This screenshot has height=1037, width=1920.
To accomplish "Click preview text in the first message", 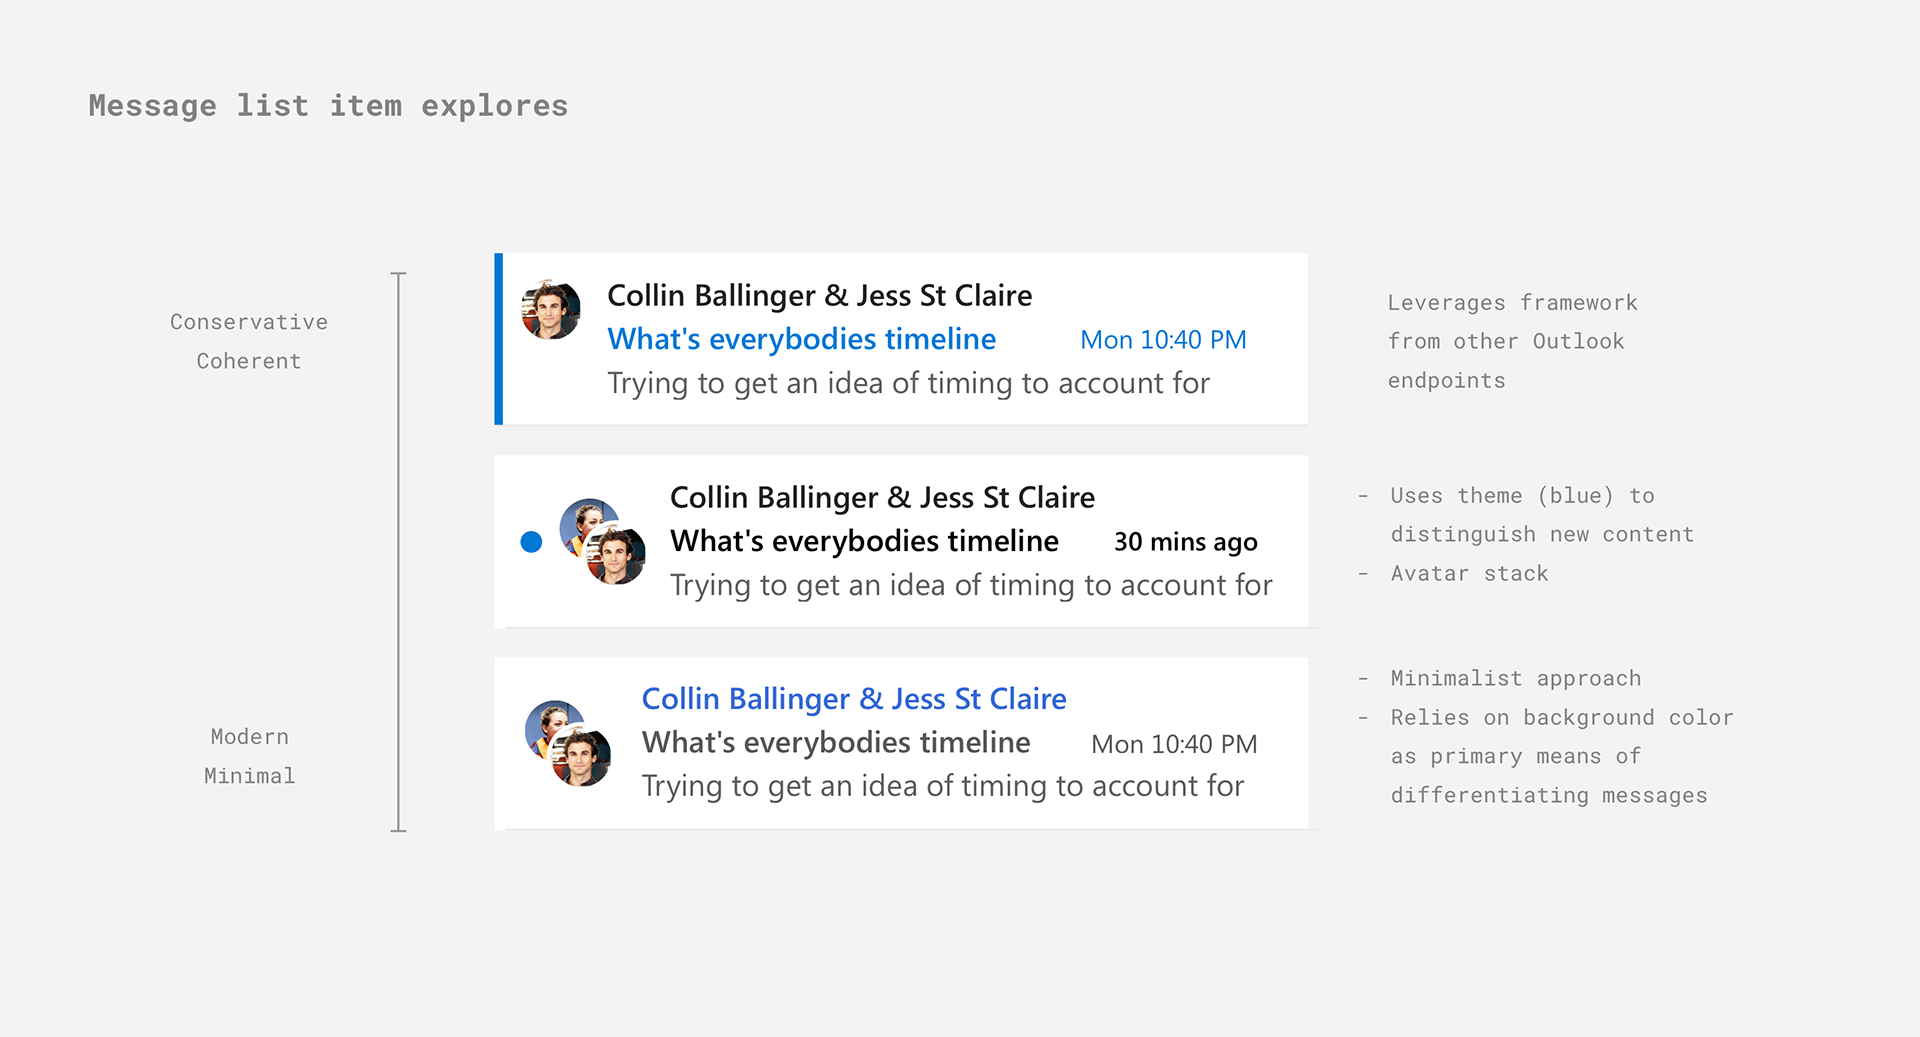I will pyautogui.click(x=908, y=384).
